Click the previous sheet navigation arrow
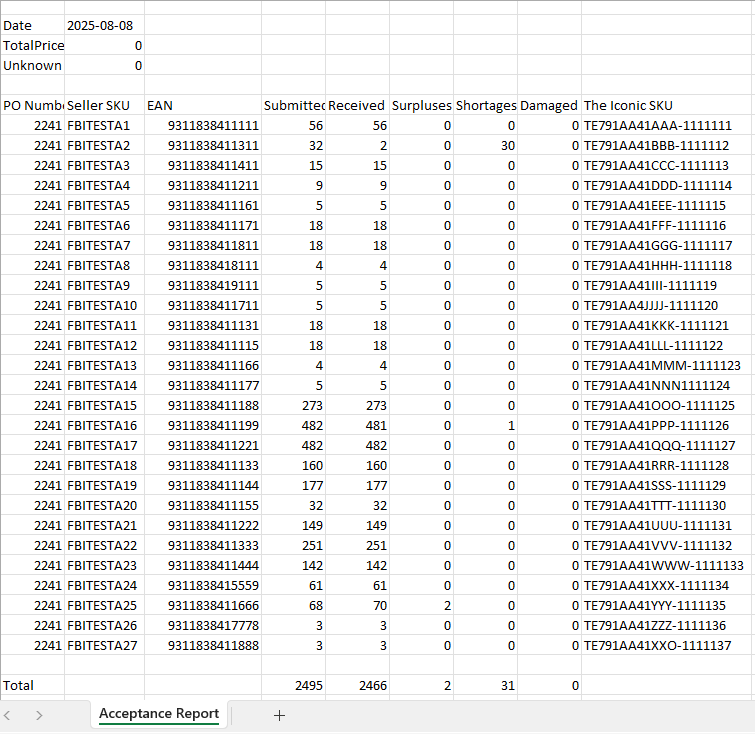 9,715
